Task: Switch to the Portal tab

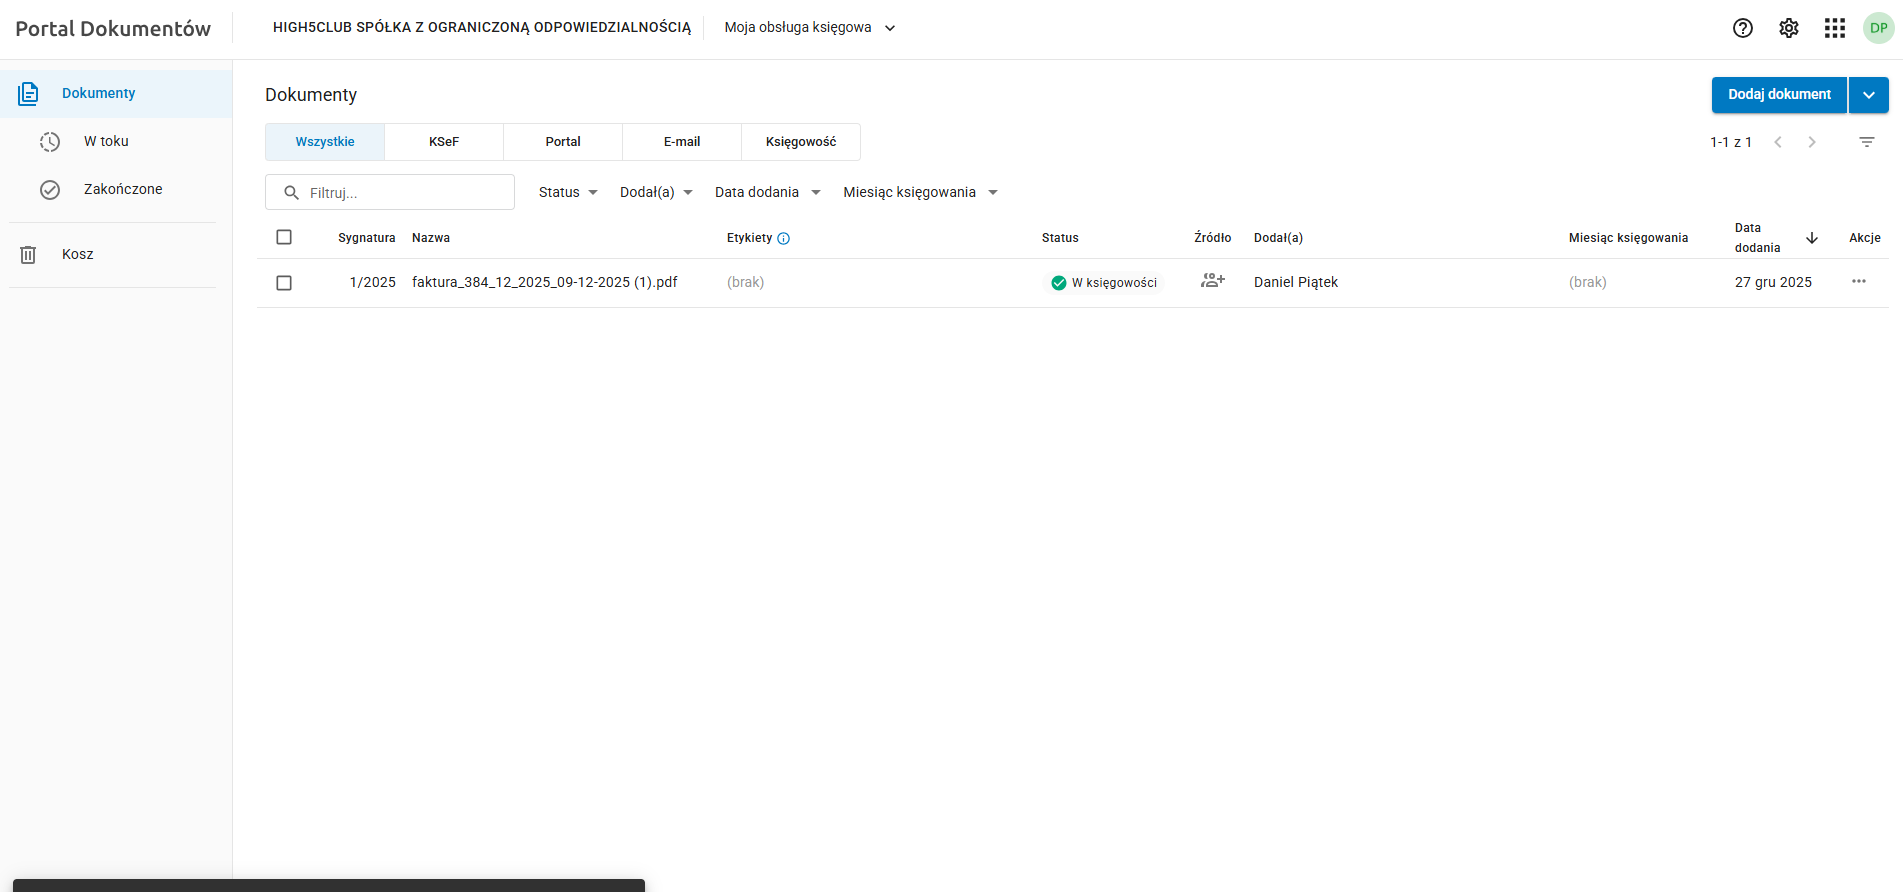Action: 563,142
